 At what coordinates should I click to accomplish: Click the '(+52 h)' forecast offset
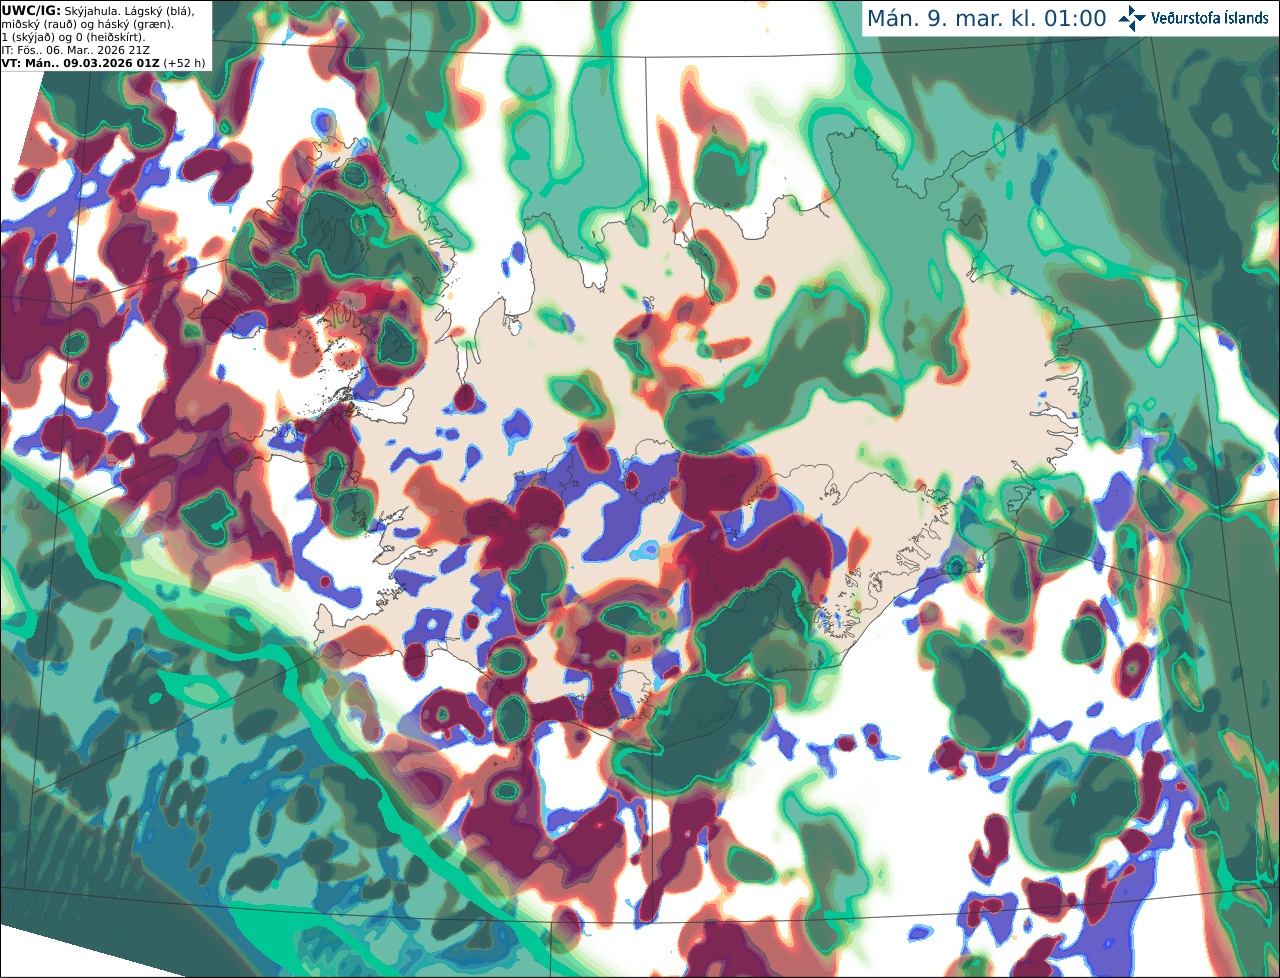tap(186, 63)
